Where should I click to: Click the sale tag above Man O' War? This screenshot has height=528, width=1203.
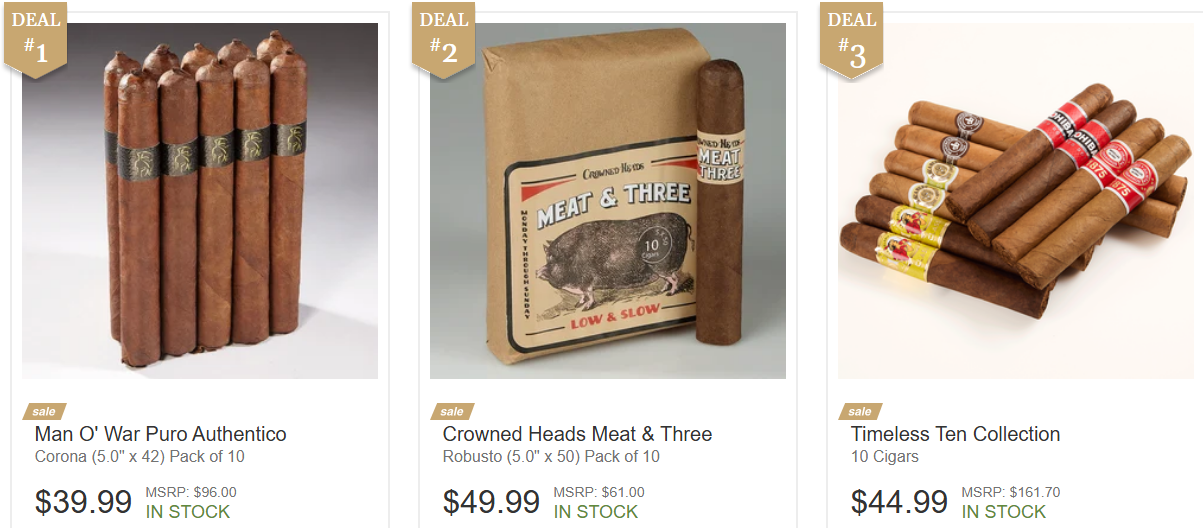44,411
